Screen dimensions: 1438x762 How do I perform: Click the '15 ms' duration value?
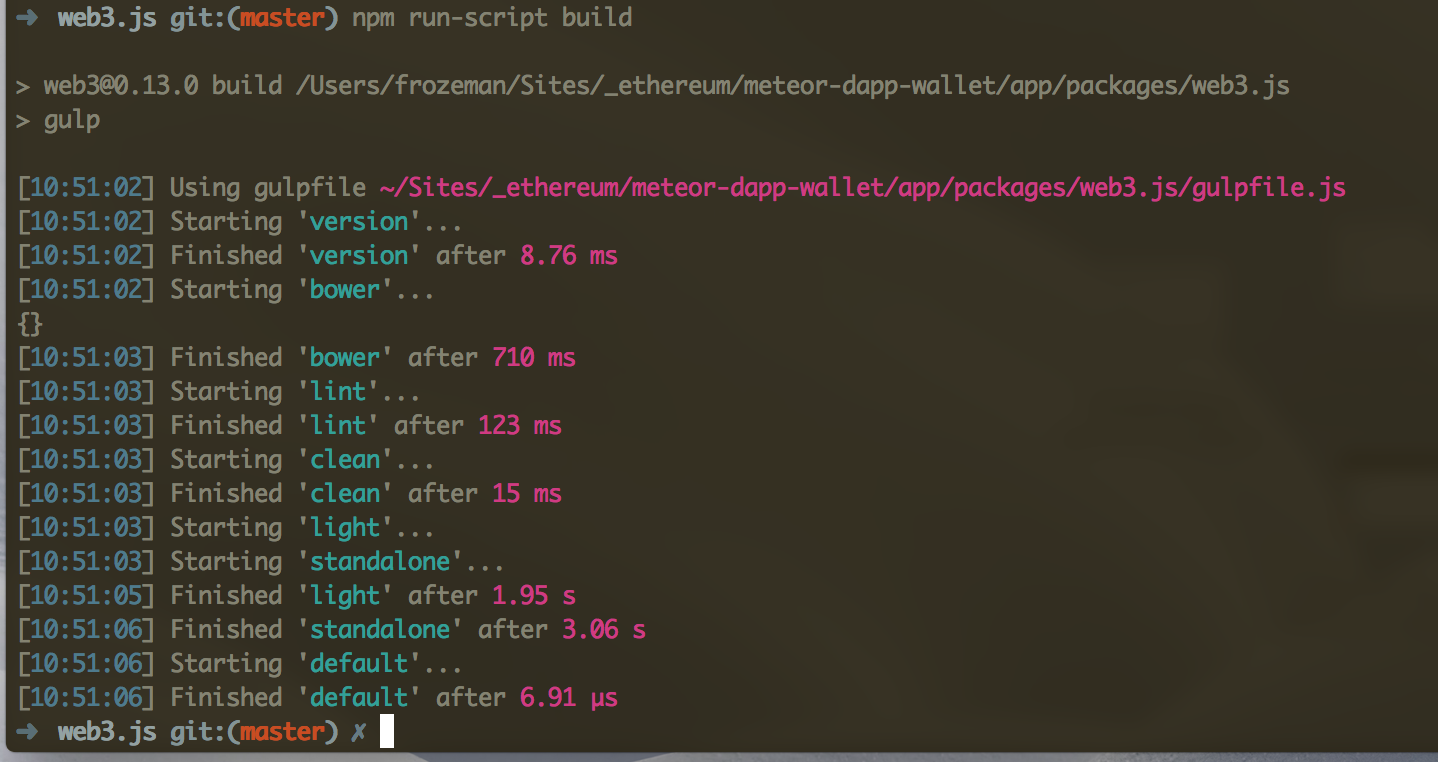(527, 494)
